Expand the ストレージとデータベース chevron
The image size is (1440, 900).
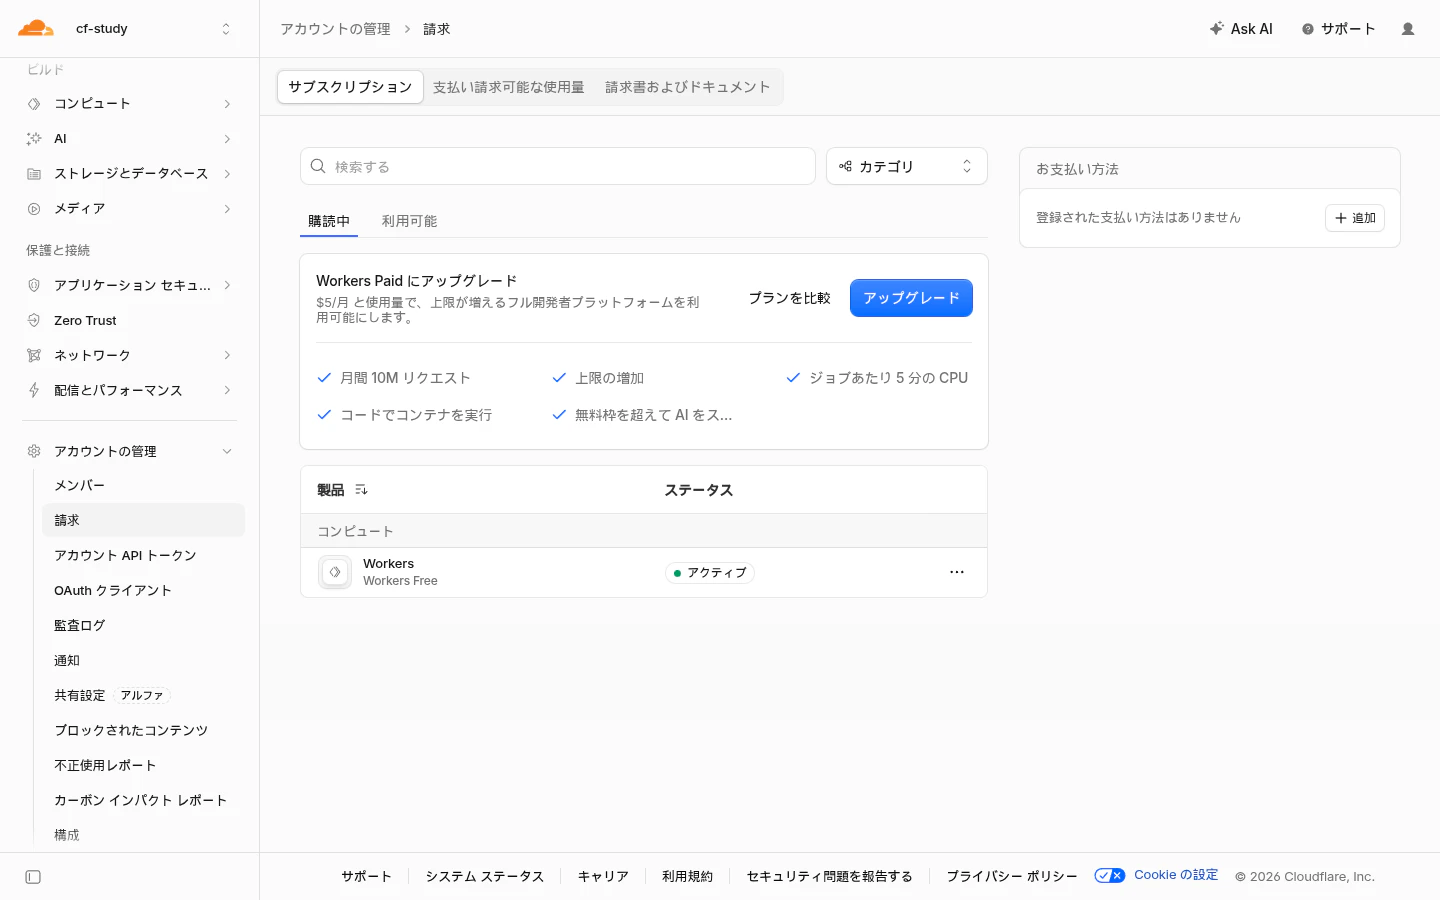(227, 174)
